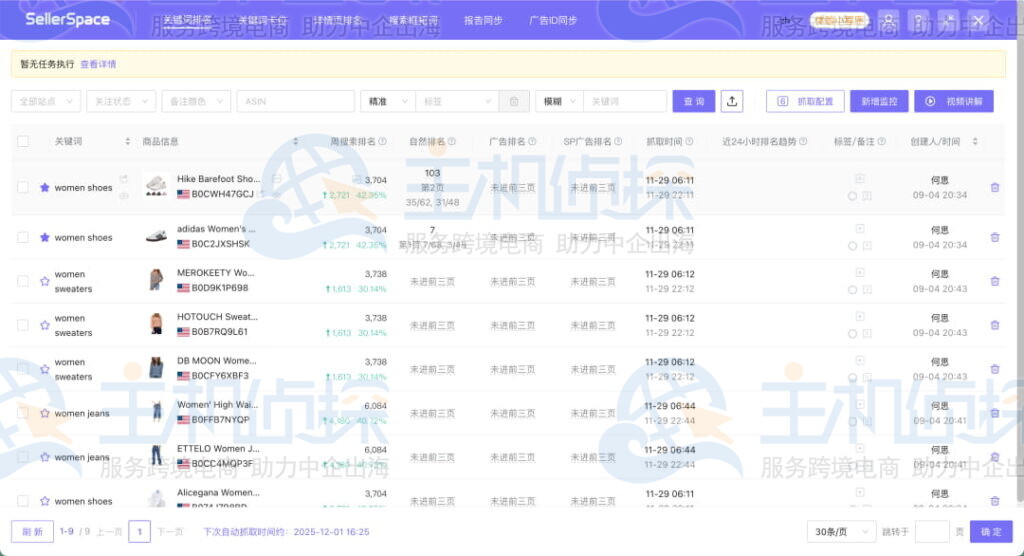Add tag plus icon in Hike Barefoot row
This screenshot has width=1024, height=556.
point(860,178)
